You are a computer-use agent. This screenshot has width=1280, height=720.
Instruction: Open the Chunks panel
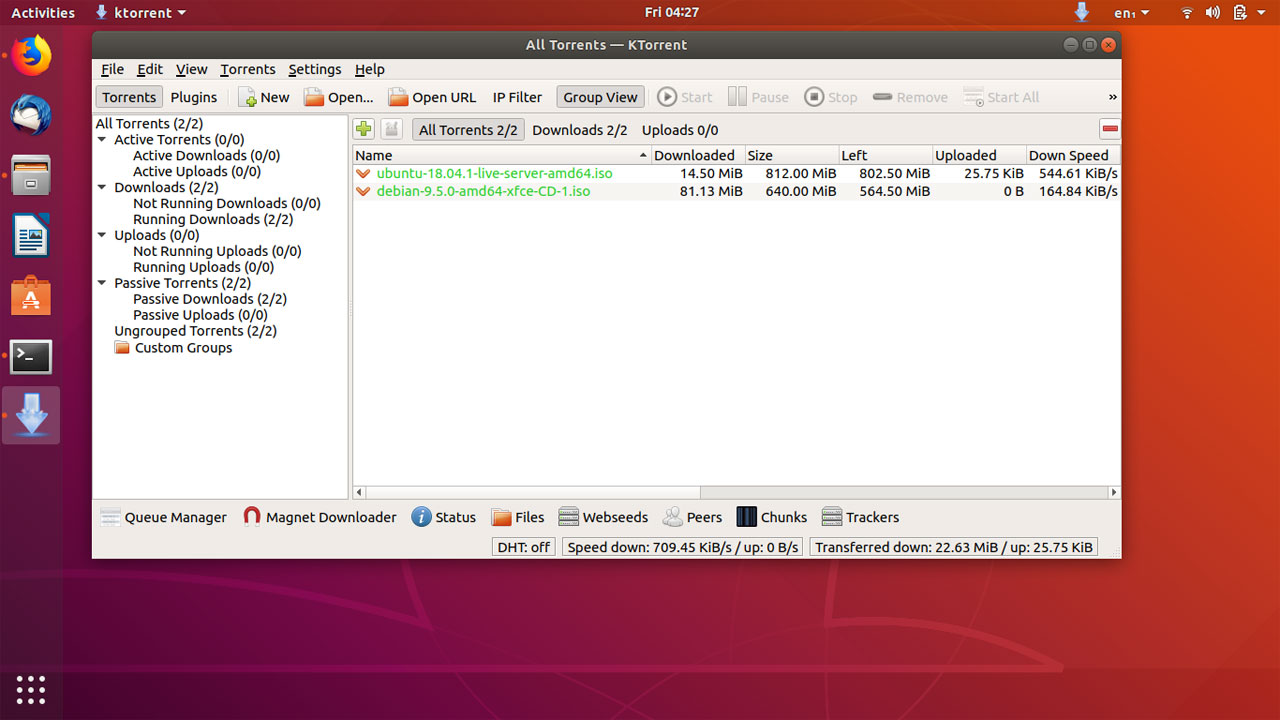click(x=772, y=517)
